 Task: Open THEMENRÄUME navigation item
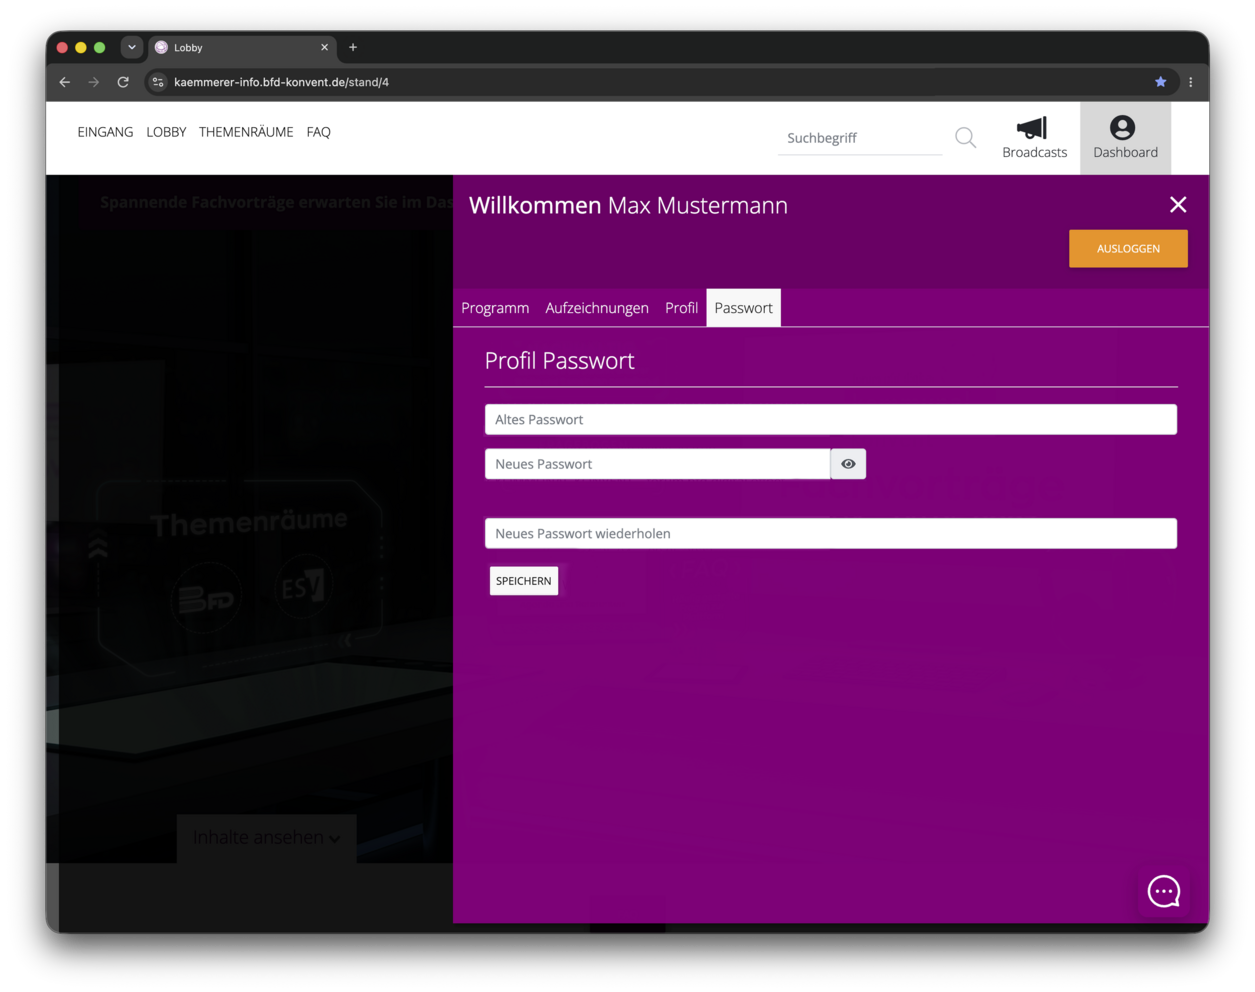(246, 132)
